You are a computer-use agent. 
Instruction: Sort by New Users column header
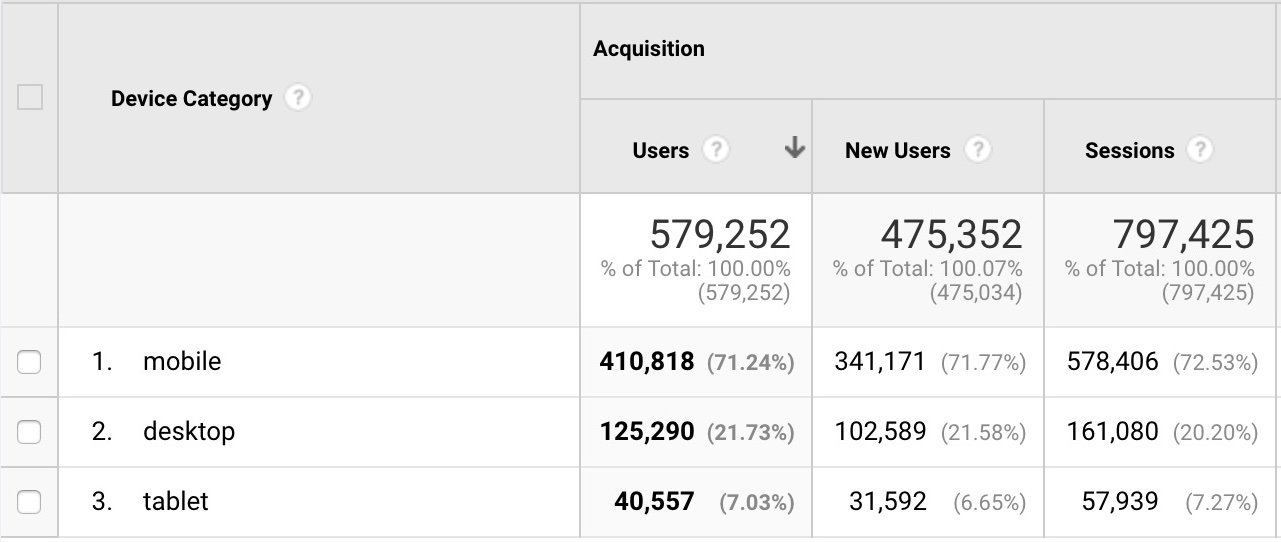[898, 150]
